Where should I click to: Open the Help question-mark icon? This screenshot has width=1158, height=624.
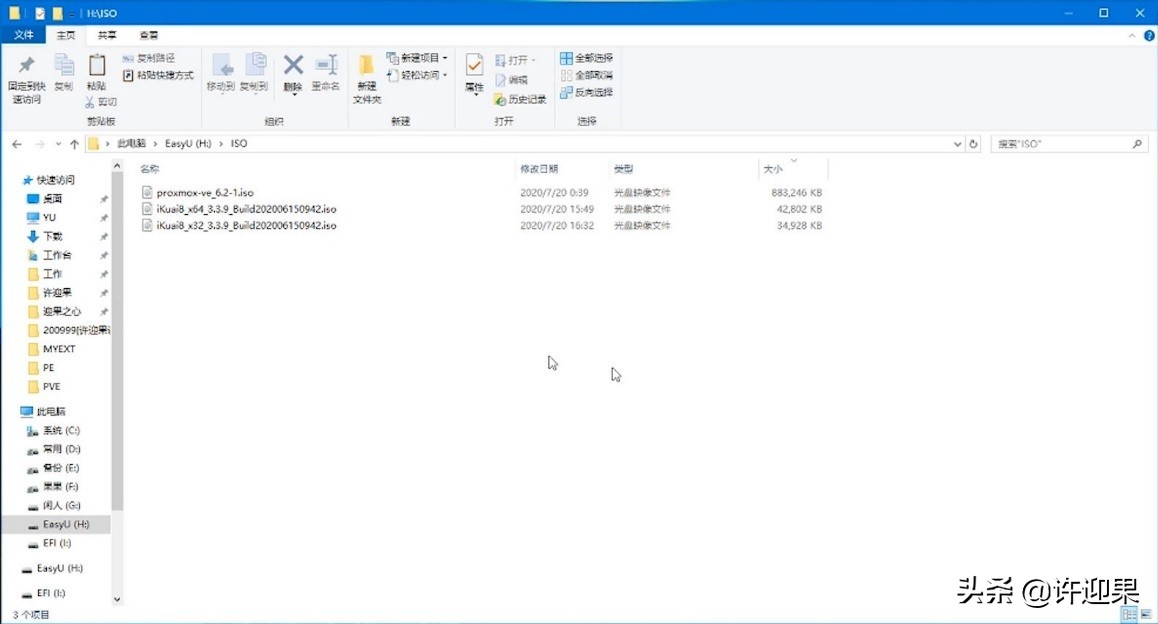[x=1149, y=35]
